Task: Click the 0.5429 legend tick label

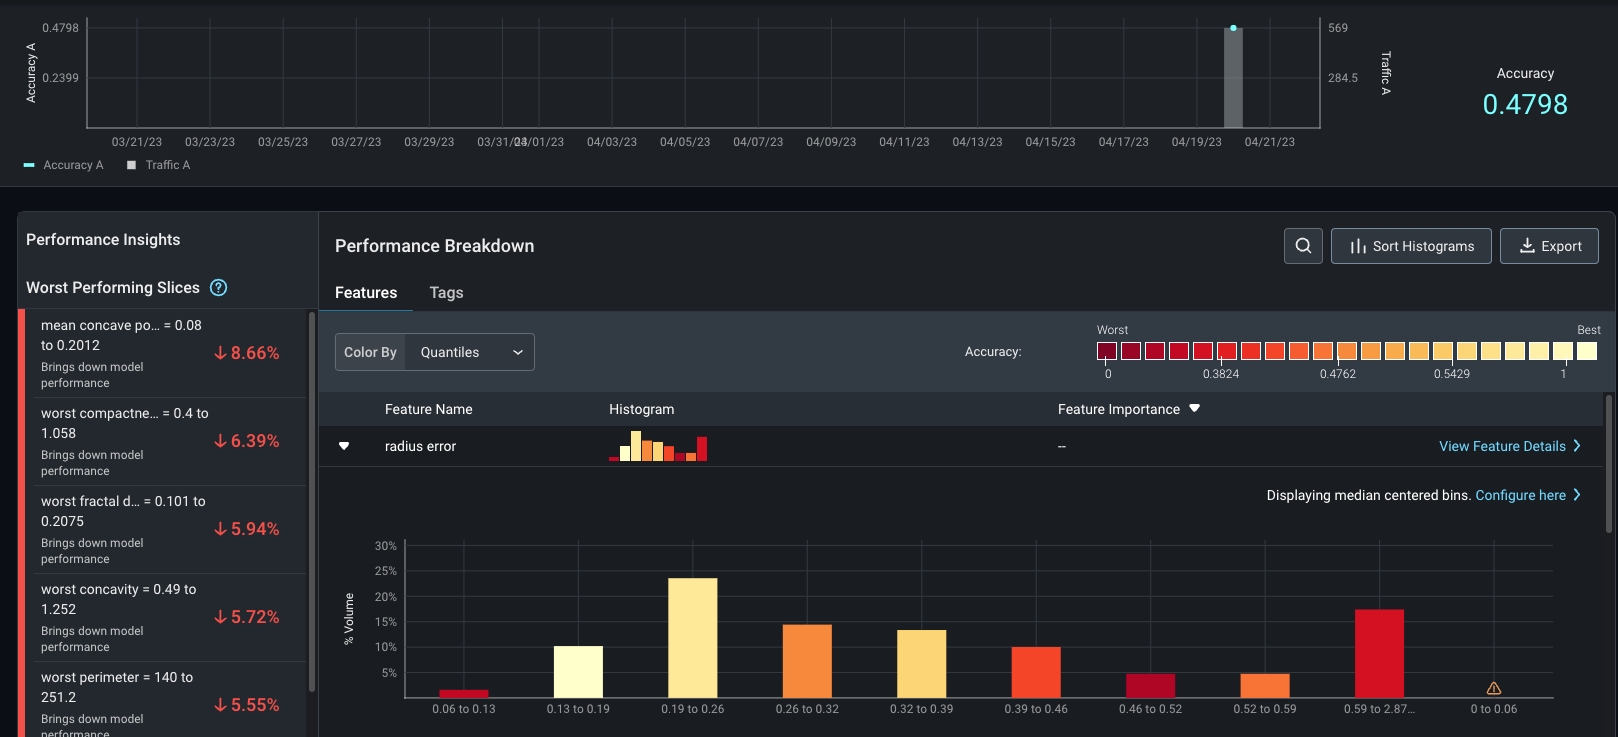Action: (x=1452, y=374)
